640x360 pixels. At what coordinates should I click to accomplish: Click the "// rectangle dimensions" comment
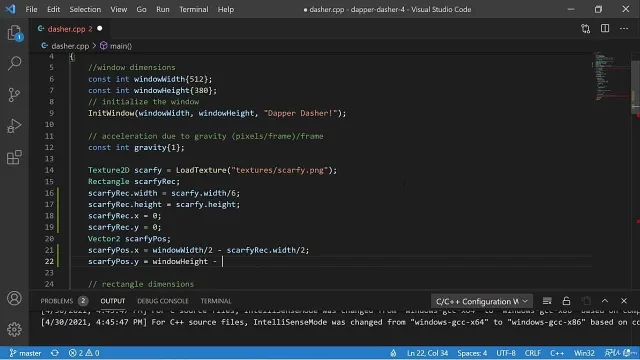141,284
